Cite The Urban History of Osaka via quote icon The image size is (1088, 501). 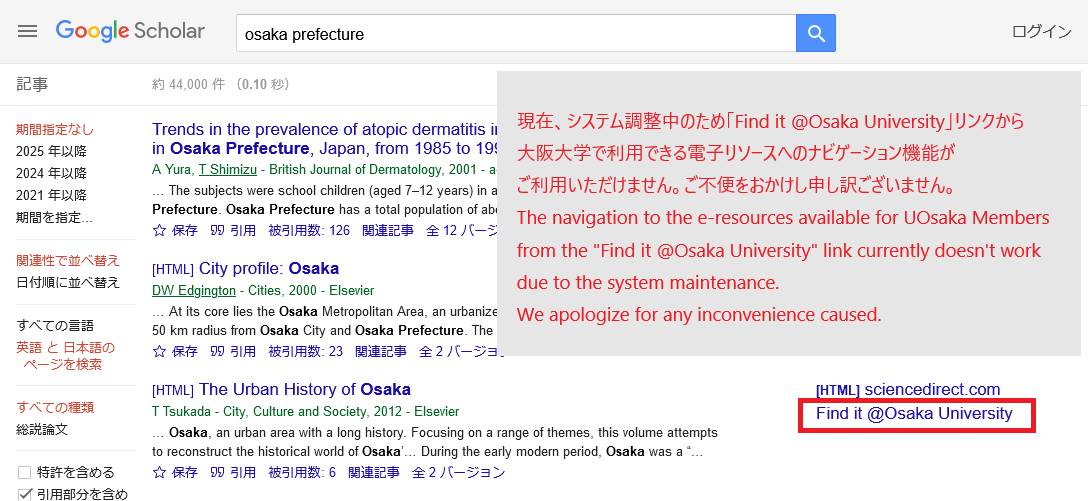(216, 473)
